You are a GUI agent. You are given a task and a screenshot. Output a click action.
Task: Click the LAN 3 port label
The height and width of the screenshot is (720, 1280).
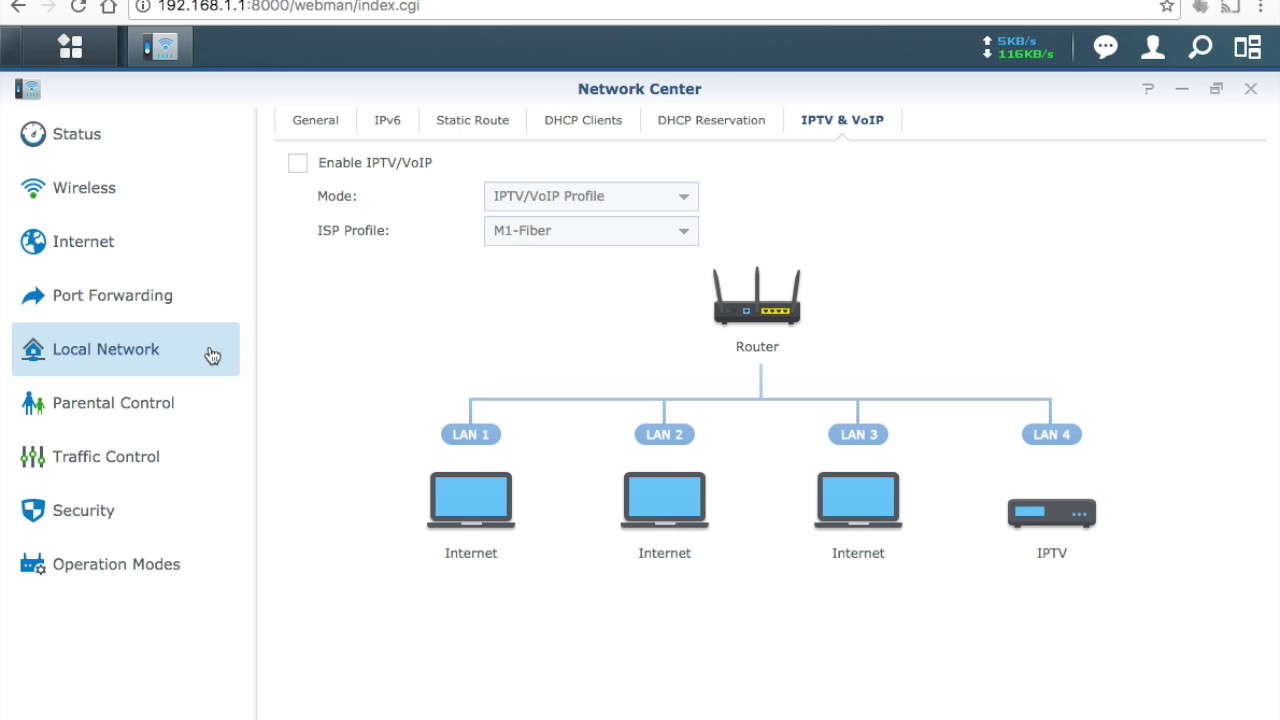(858, 435)
